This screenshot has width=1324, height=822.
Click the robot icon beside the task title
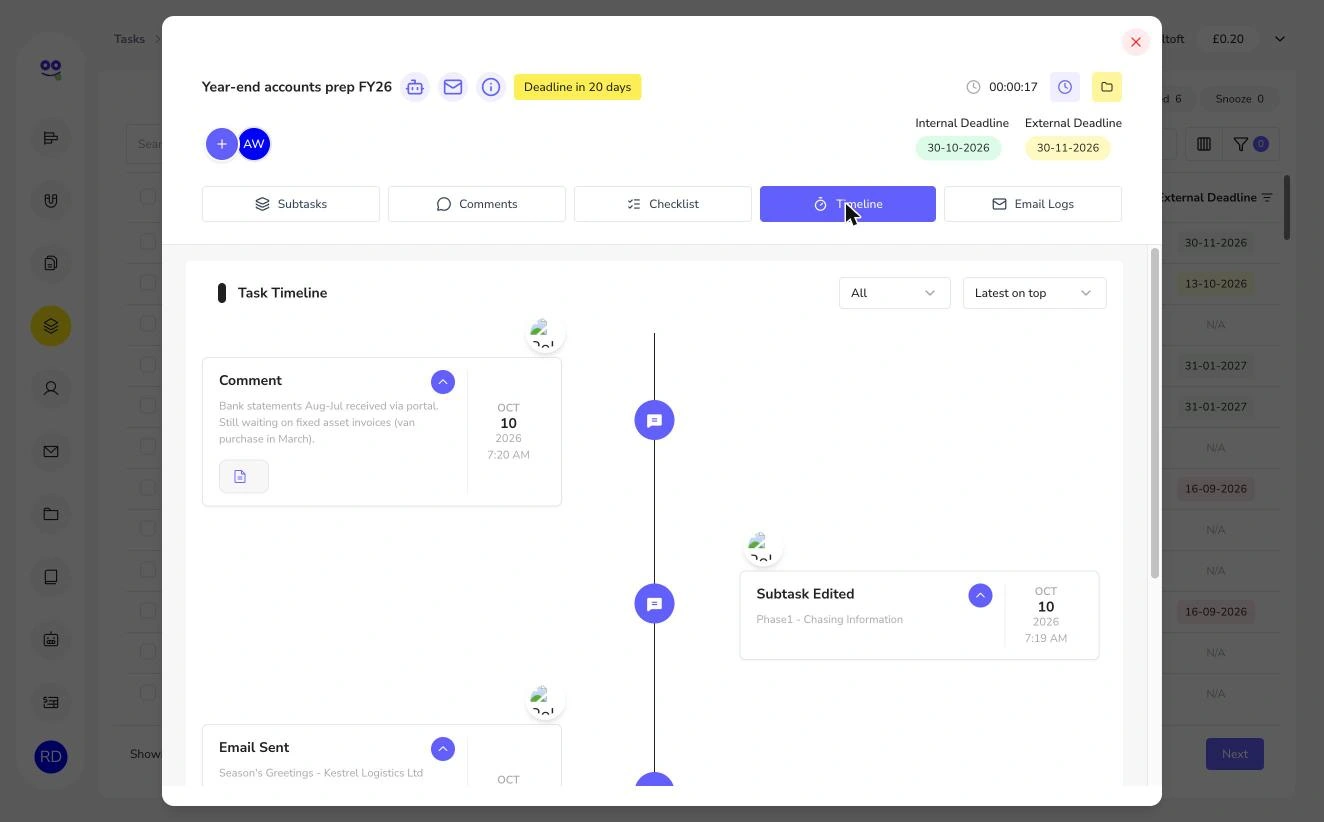[415, 87]
